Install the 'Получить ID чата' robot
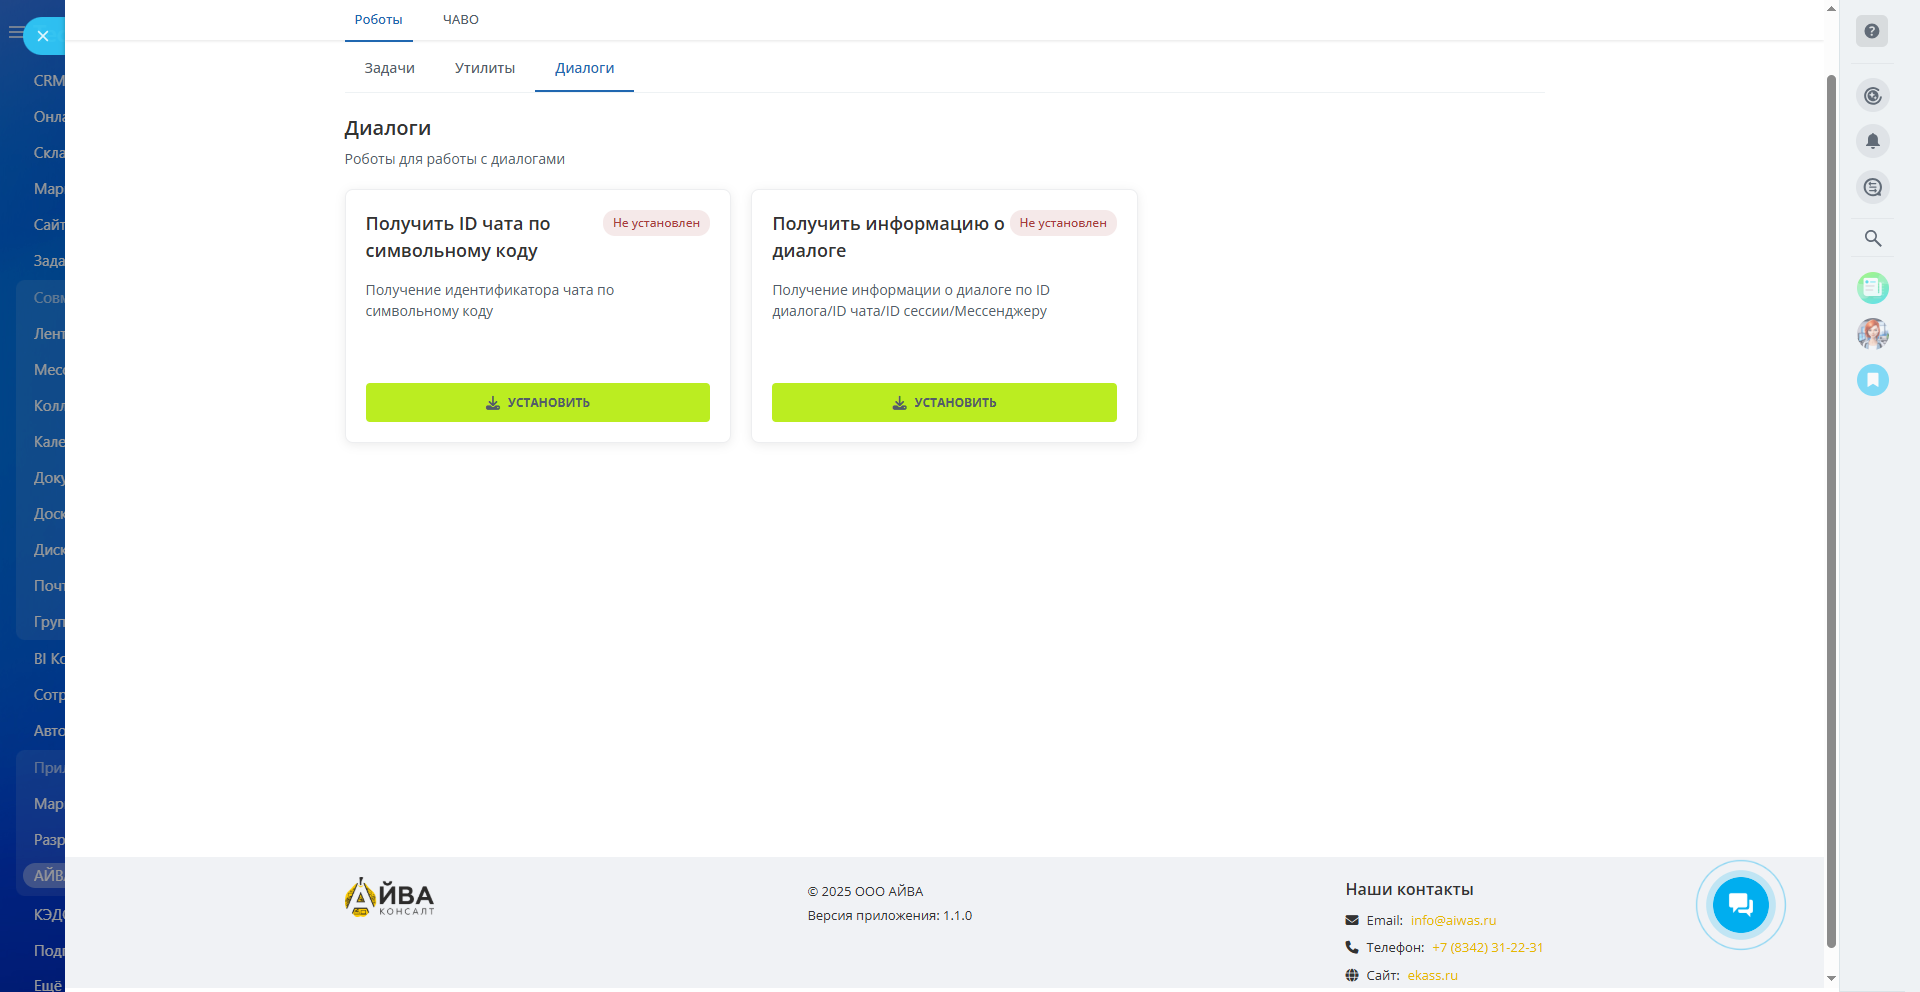The width and height of the screenshot is (1920, 992). pyautogui.click(x=538, y=403)
